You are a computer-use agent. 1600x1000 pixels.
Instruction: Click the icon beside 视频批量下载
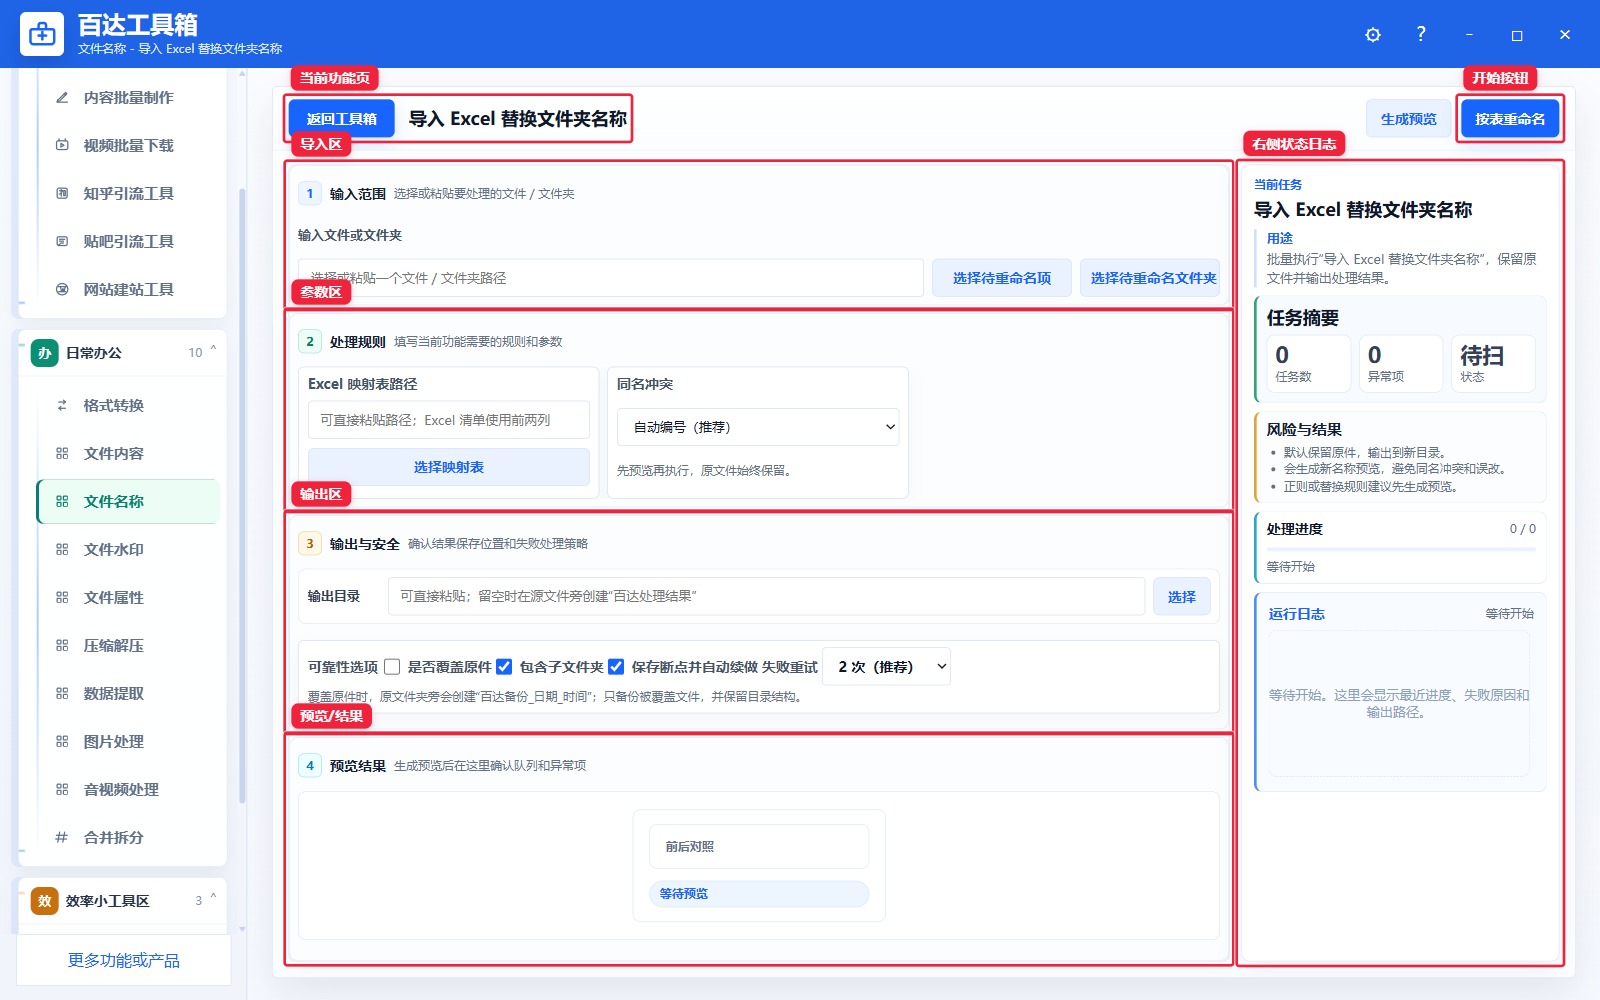pyautogui.click(x=62, y=146)
